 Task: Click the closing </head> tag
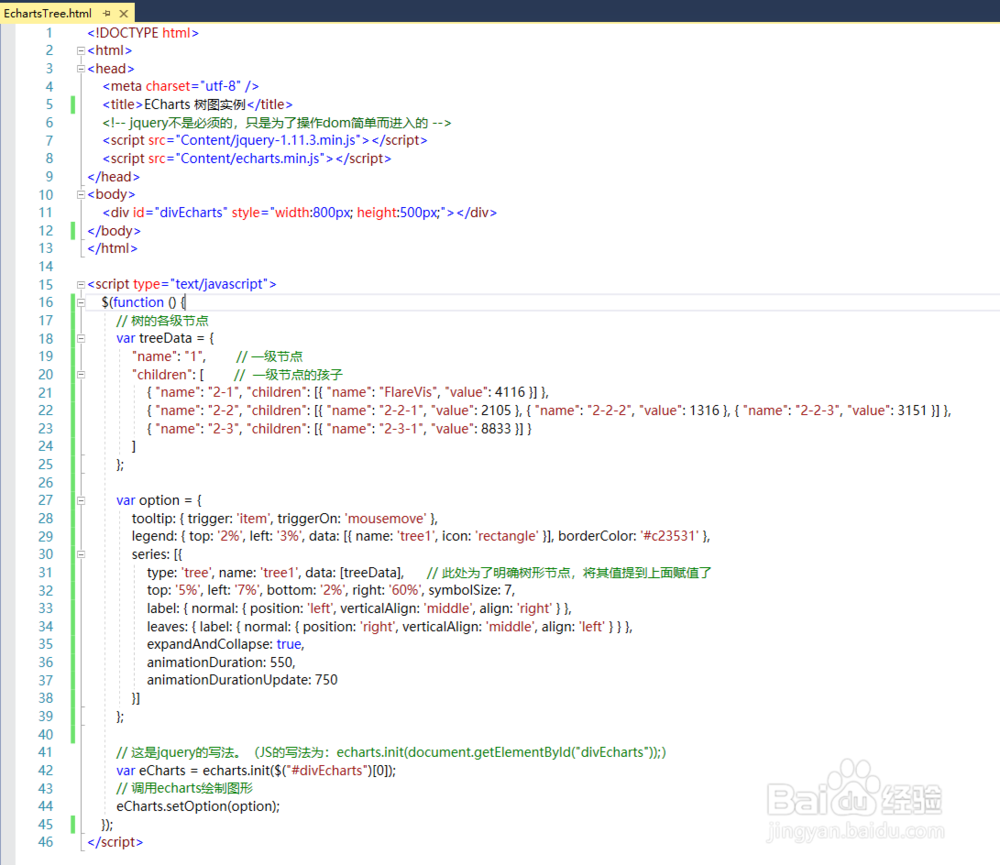[114, 177]
